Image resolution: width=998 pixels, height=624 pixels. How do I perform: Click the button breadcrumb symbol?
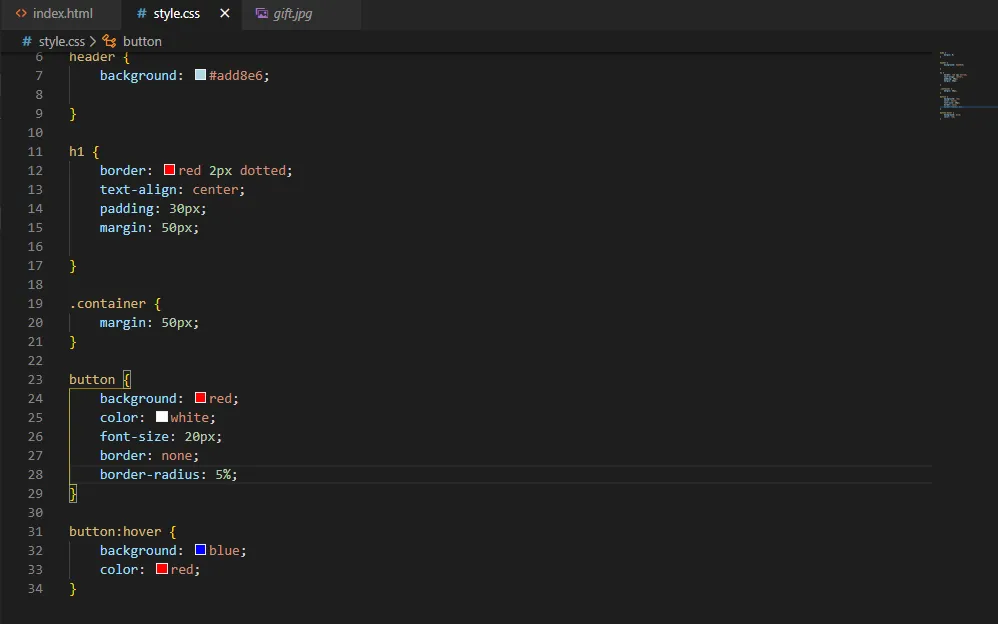[x=142, y=41]
